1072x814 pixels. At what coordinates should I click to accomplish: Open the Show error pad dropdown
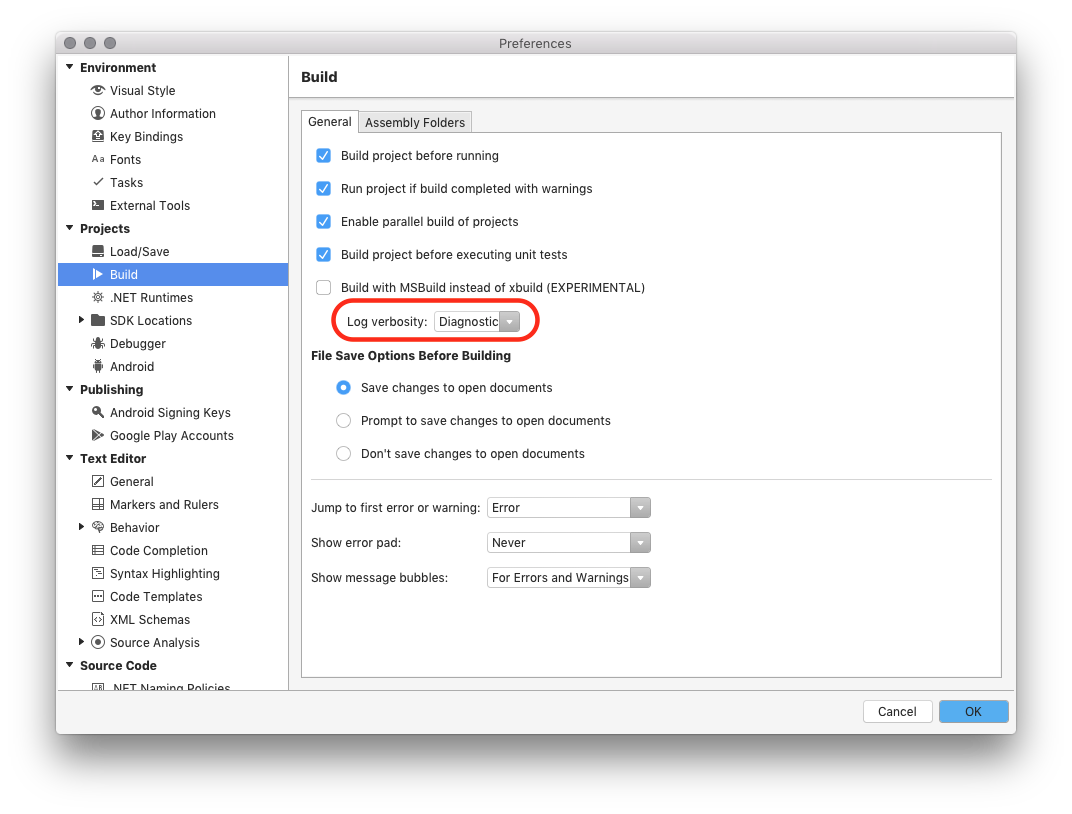[x=640, y=542]
